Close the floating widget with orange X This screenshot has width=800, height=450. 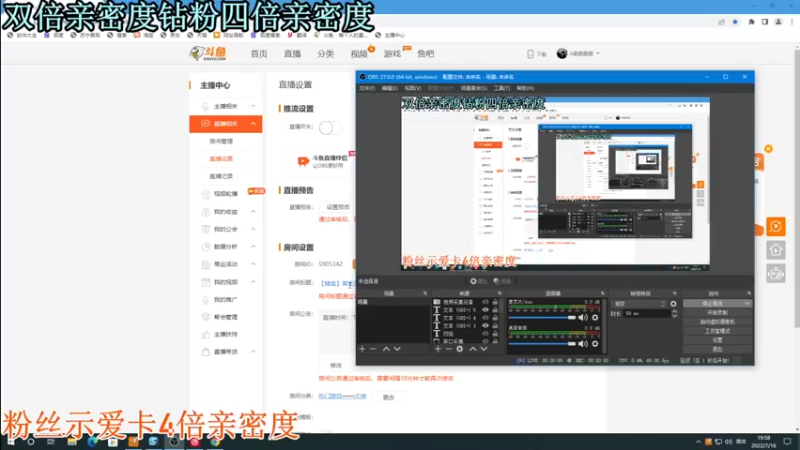[x=768, y=149]
